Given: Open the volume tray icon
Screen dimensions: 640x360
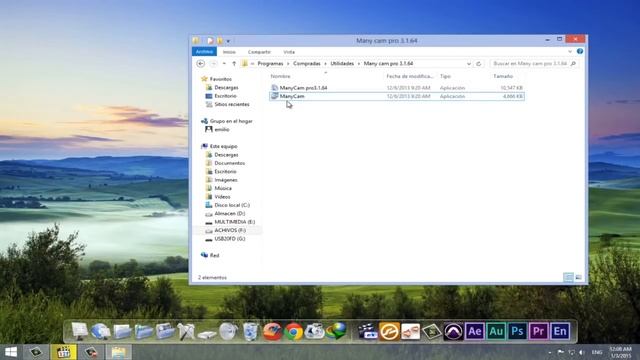Looking at the screenshot, I should (x=582, y=352).
